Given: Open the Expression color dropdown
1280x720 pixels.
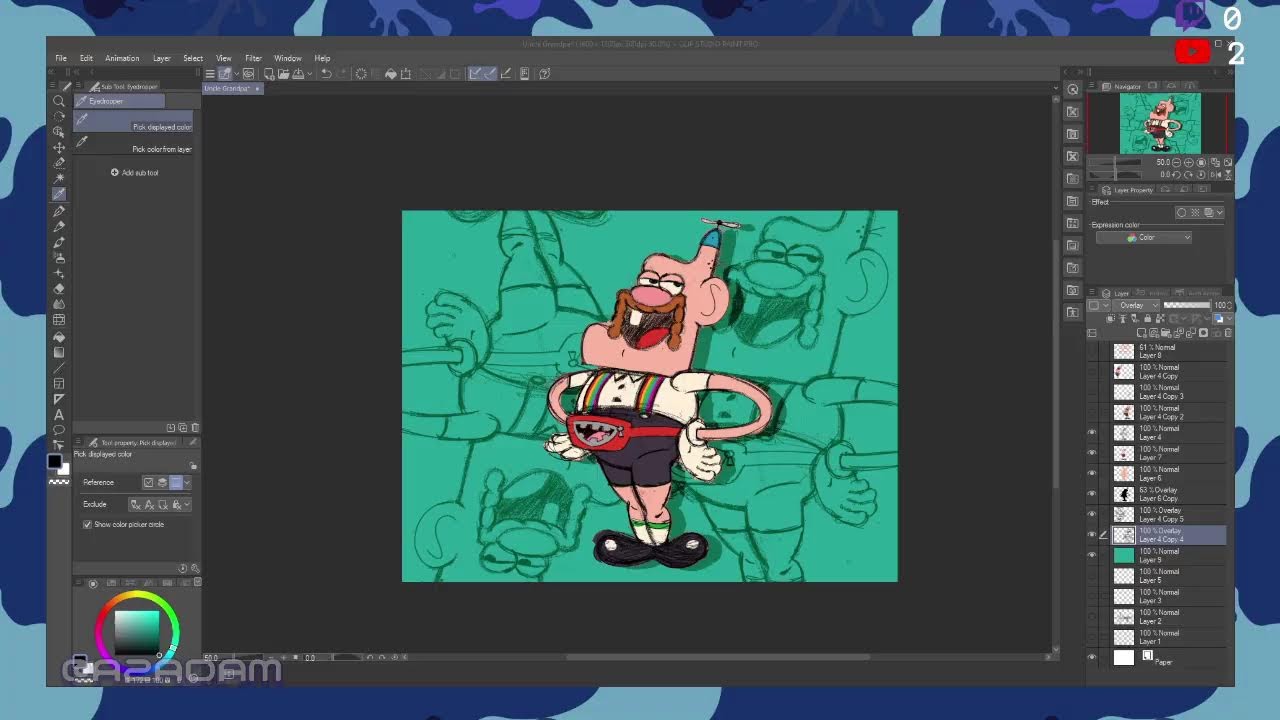Looking at the screenshot, I should (x=1144, y=238).
